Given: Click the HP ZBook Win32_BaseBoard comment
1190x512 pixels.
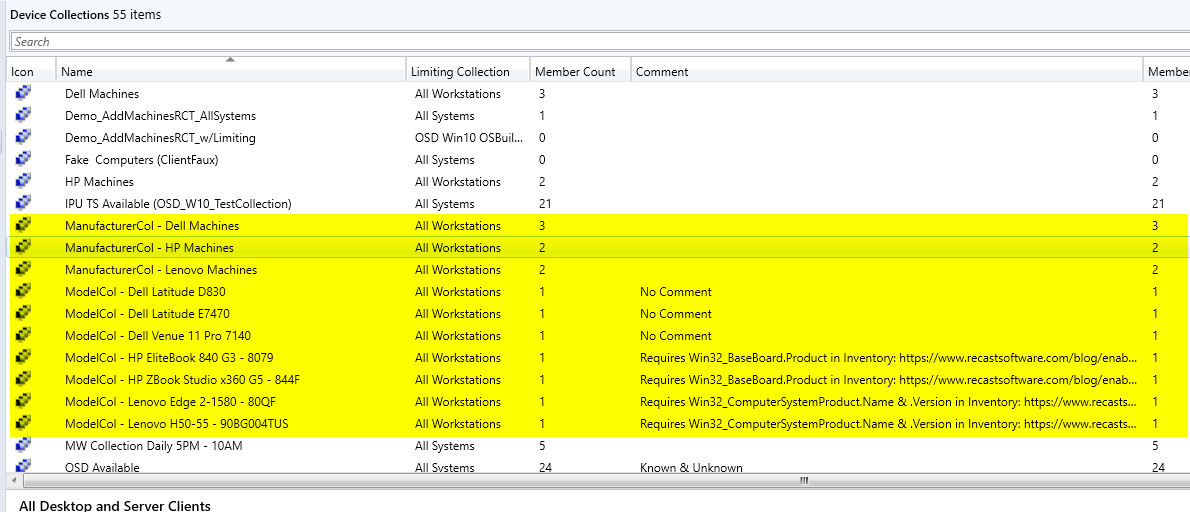Looking at the screenshot, I should 889,380.
